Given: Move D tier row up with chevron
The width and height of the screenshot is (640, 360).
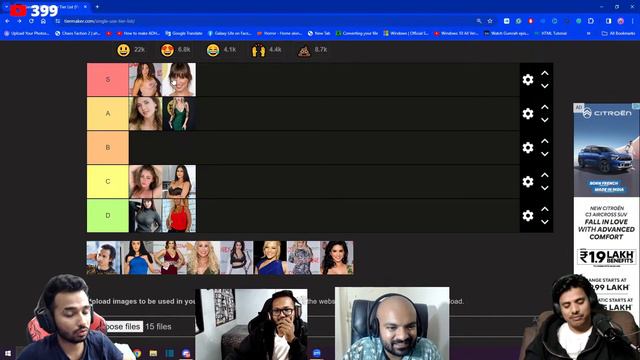Looking at the screenshot, I should coord(544,209).
